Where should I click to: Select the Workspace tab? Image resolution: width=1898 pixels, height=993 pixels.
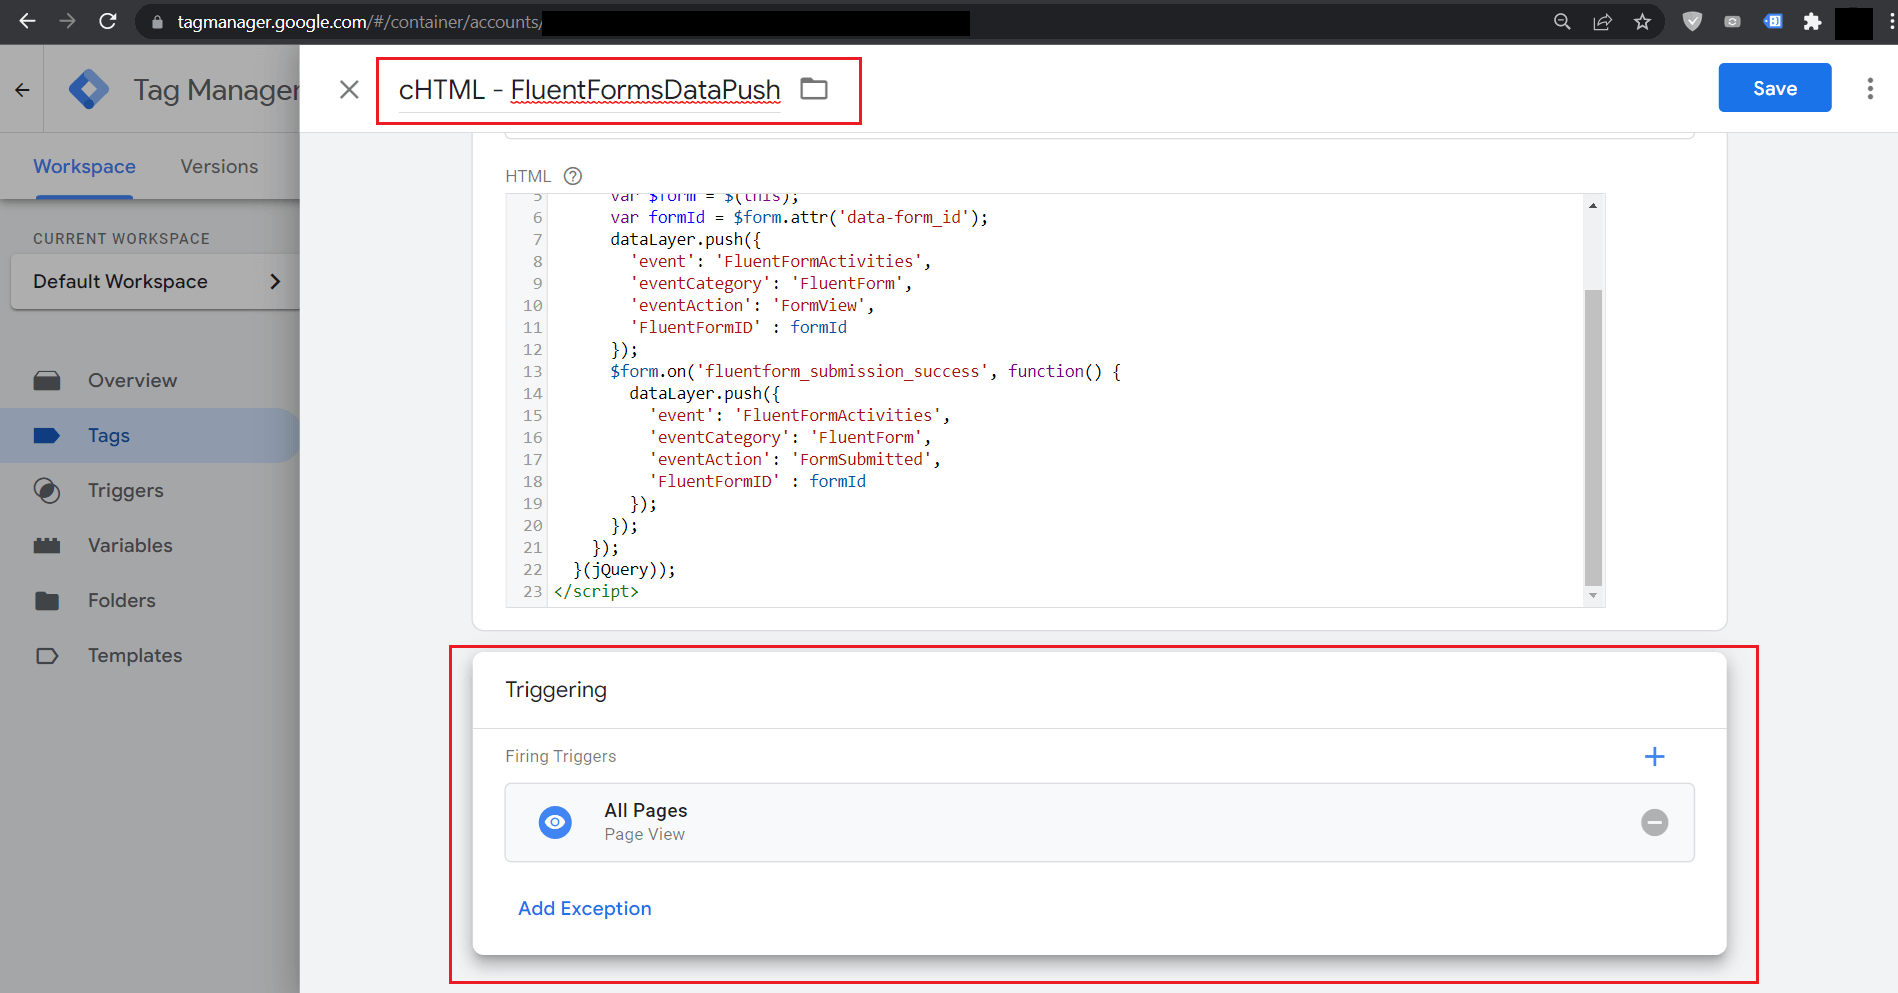[84, 166]
